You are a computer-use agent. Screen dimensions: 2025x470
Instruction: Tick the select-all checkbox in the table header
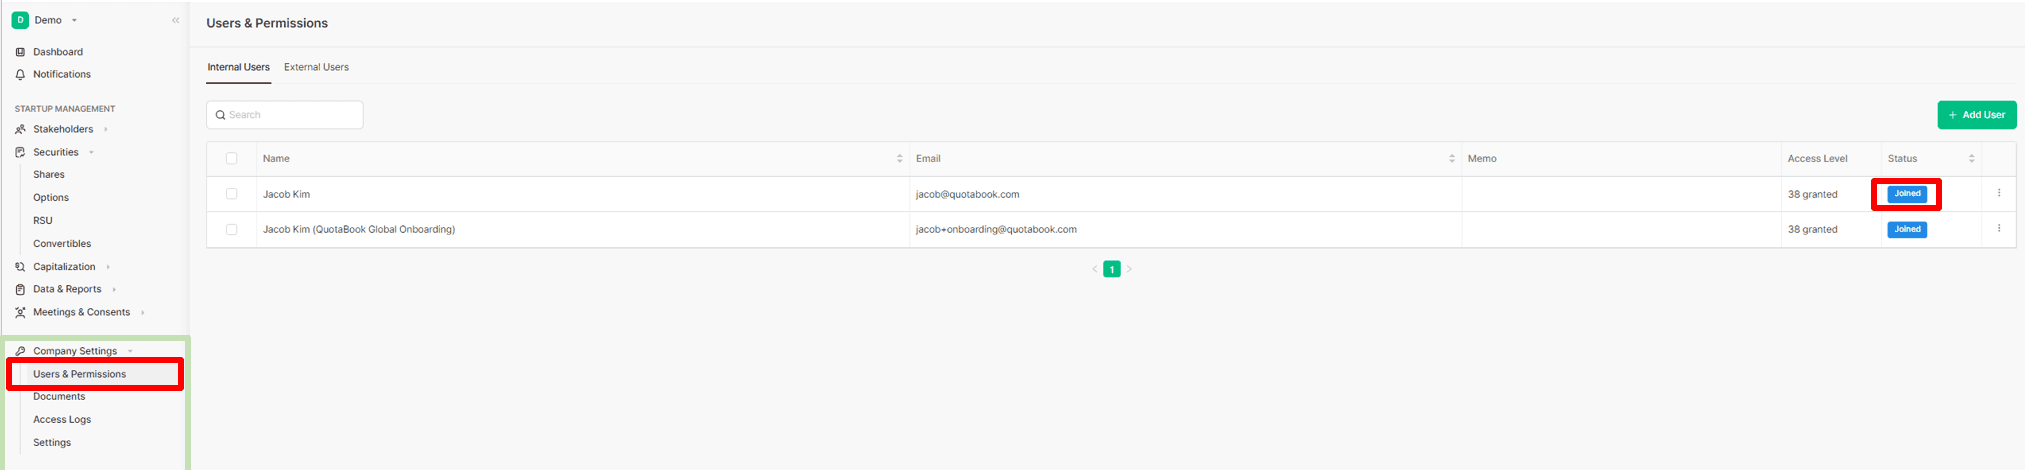point(232,158)
